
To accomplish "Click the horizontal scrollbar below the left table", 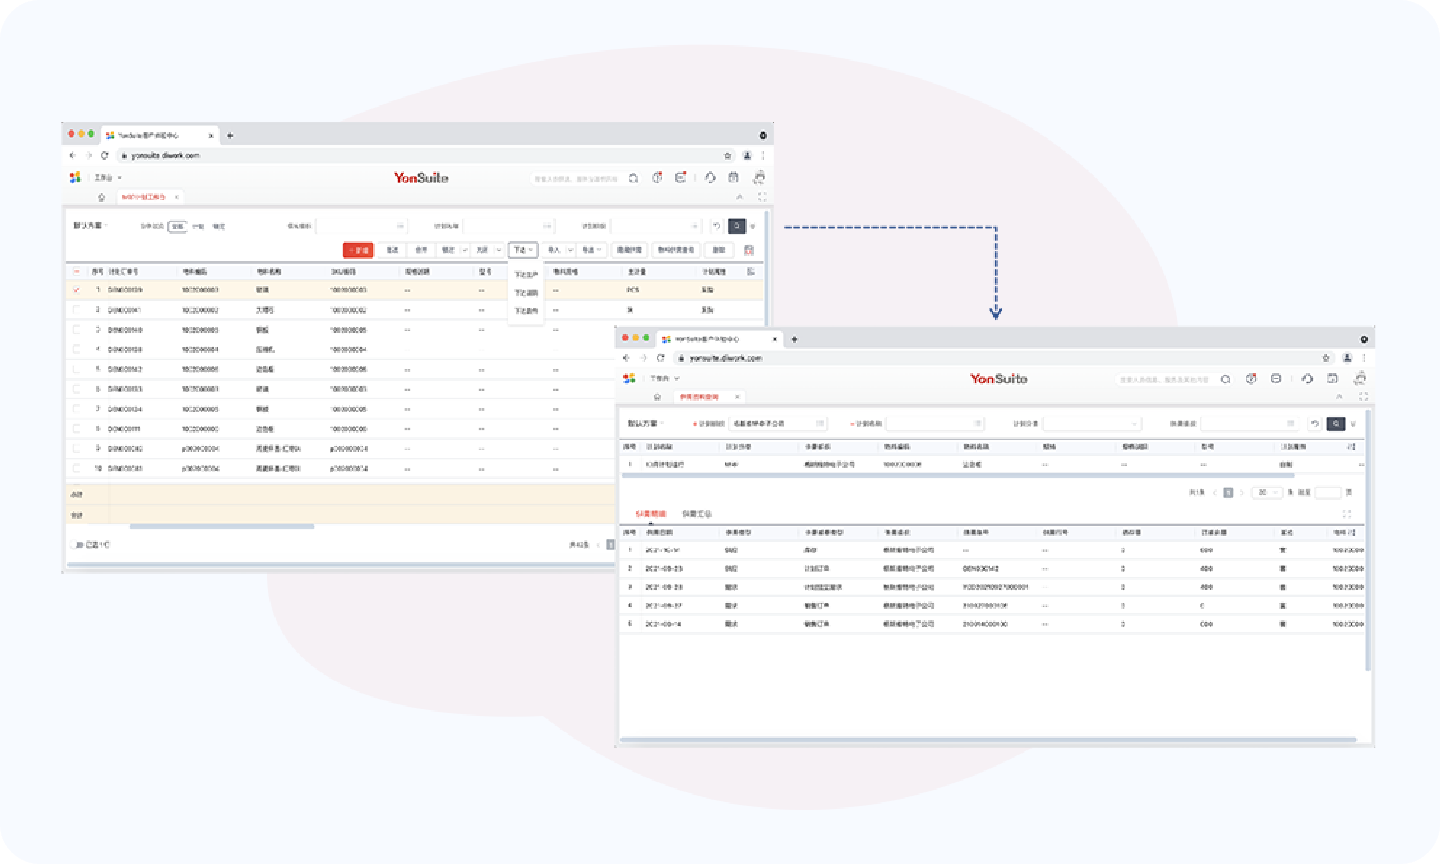I will [222, 526].
